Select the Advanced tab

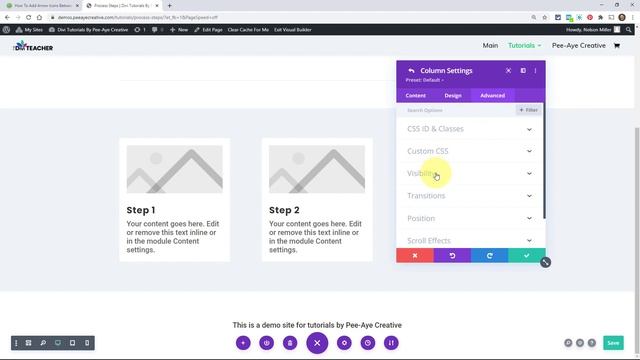point(492,96)
